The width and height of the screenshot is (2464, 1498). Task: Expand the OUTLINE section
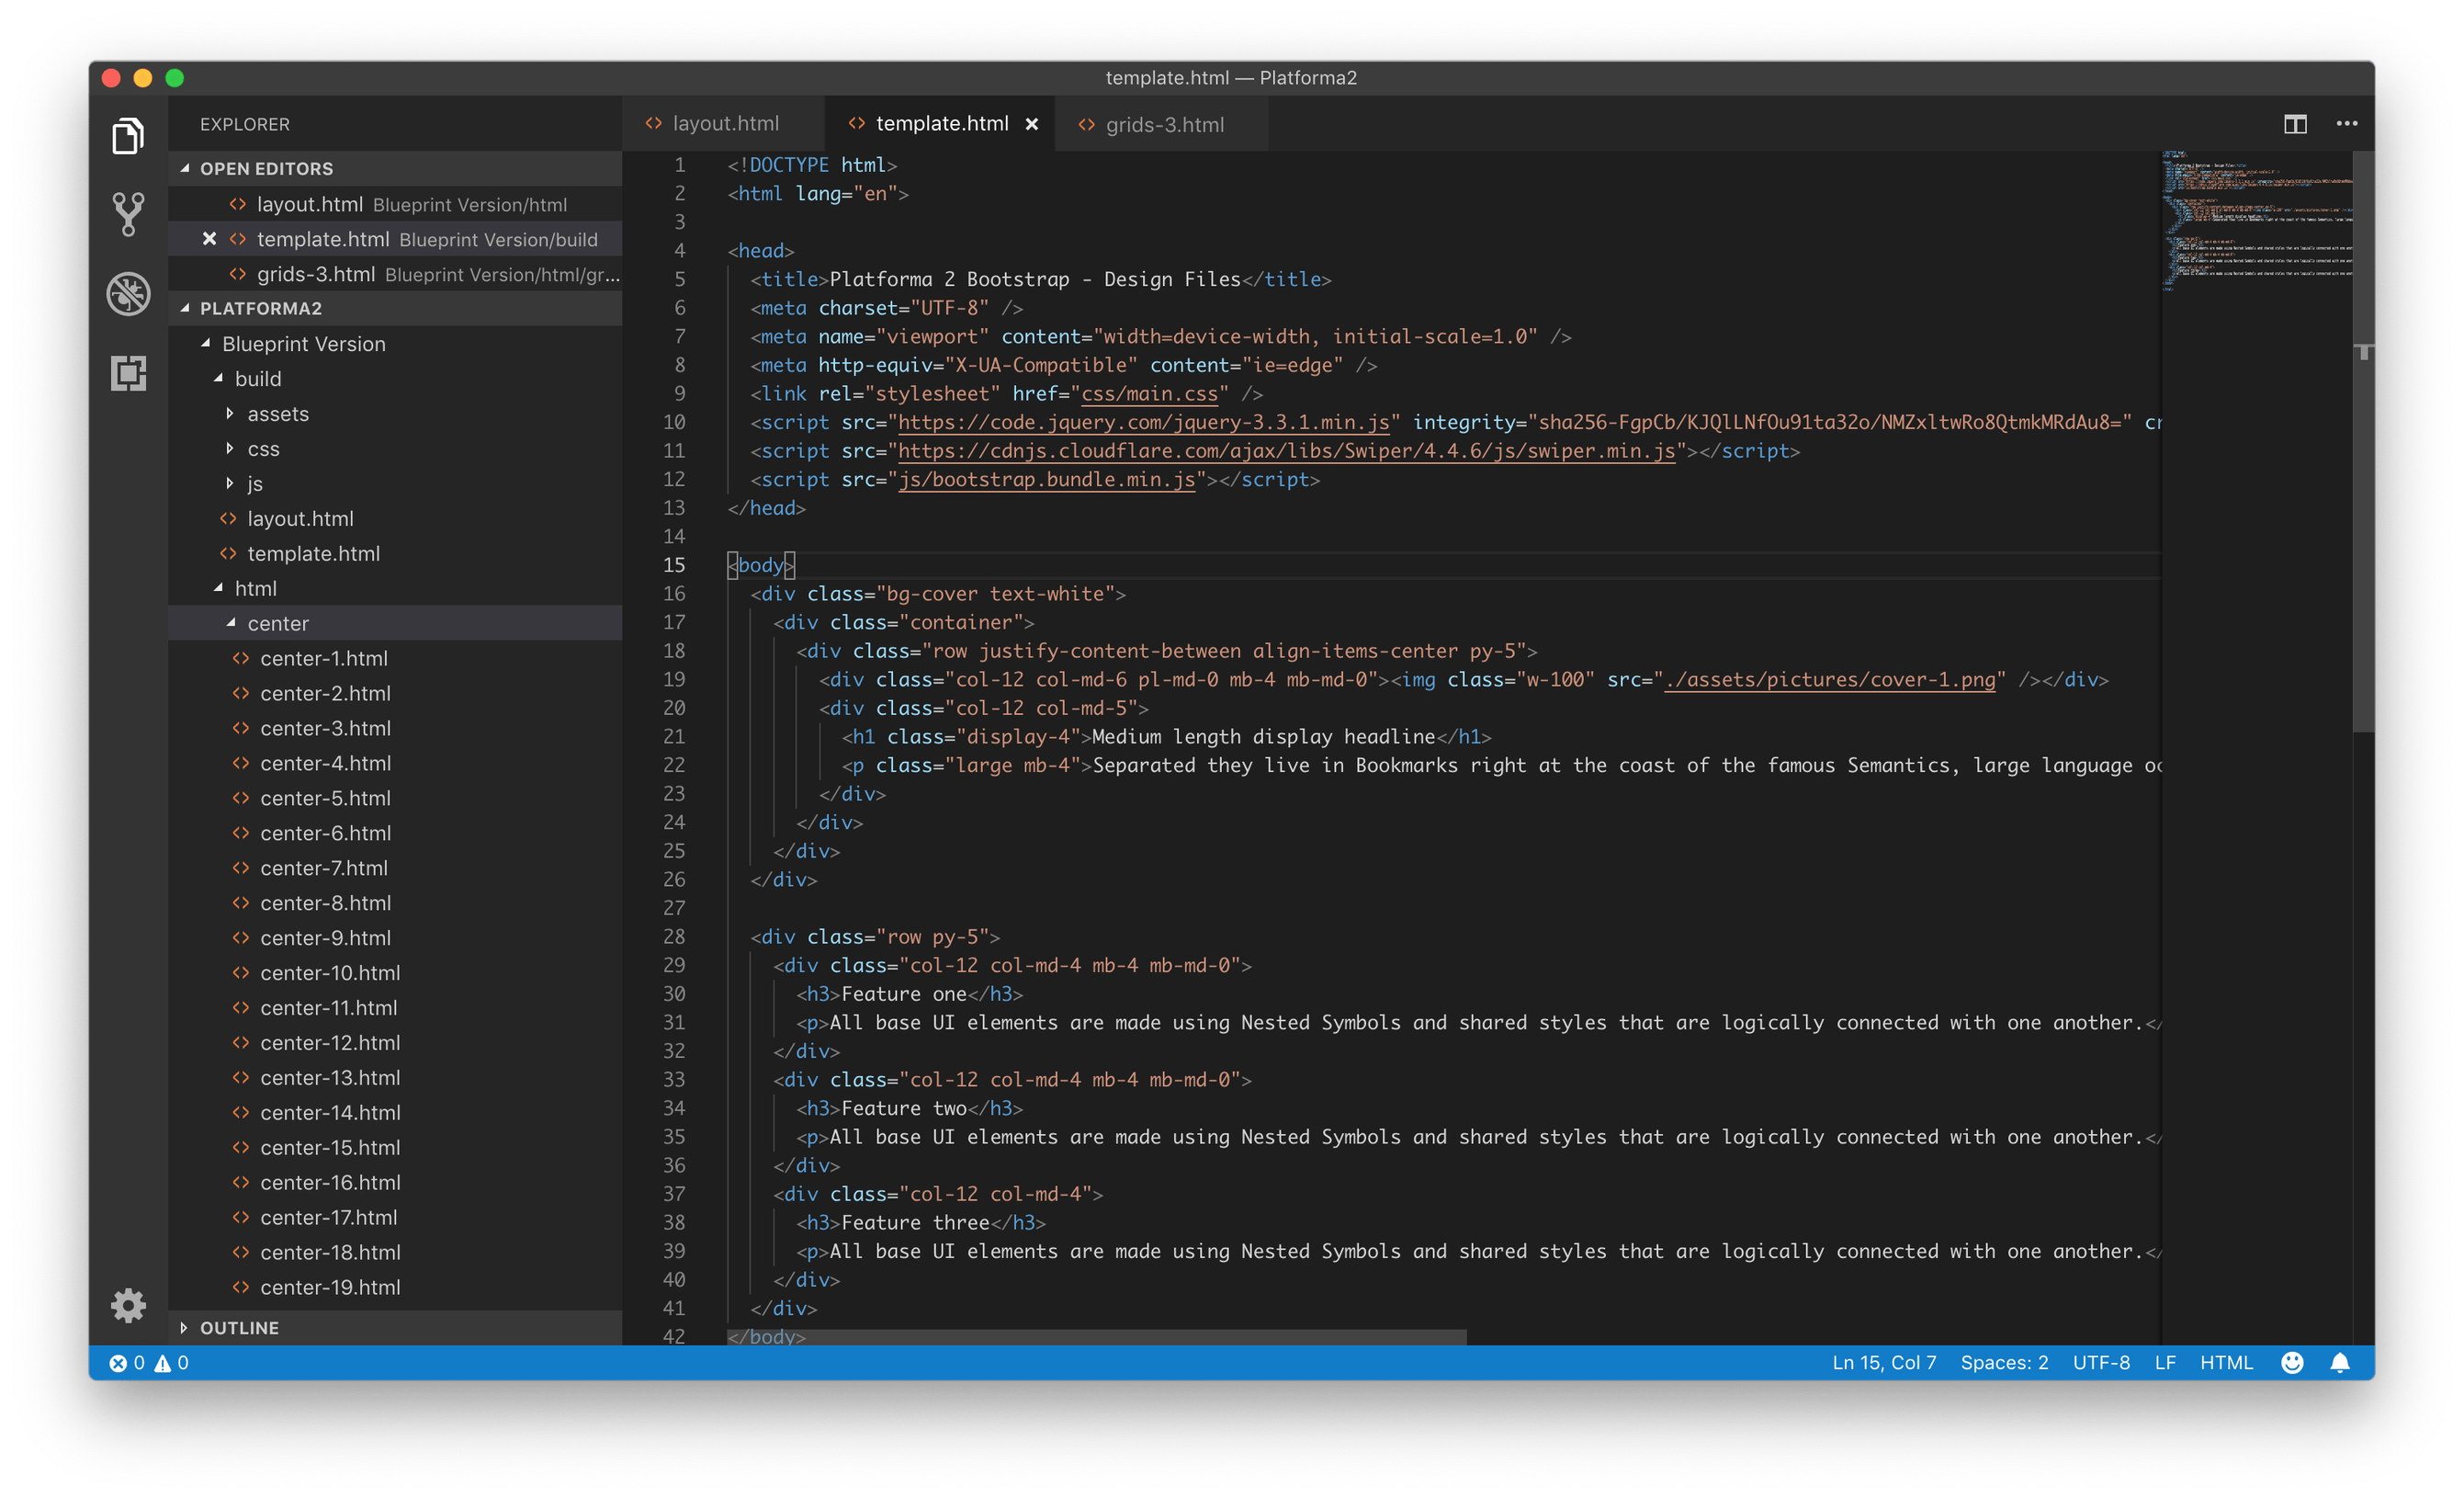pyautogui.click(x=238, y=1327)
